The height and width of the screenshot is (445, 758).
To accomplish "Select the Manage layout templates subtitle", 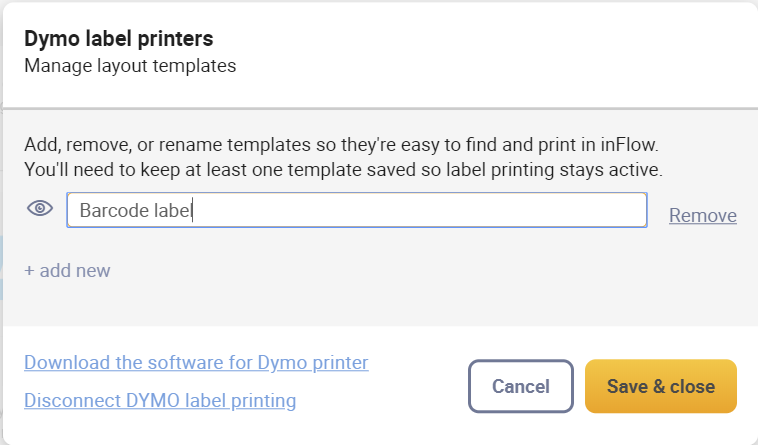I will [x=130, y=66].
